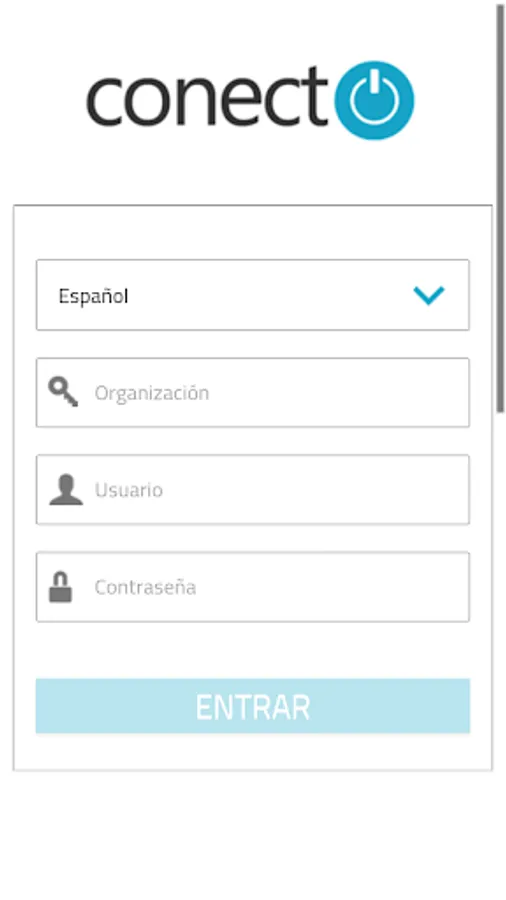This screenshot has height=900, width=506.
Task: Select the Español label text
Action: (94, 296)
